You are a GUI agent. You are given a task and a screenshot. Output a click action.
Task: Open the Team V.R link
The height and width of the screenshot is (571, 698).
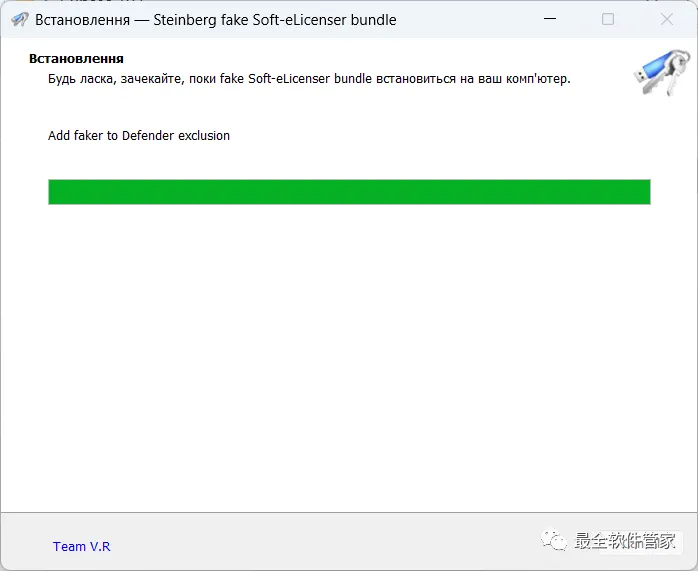coord(81,546)
